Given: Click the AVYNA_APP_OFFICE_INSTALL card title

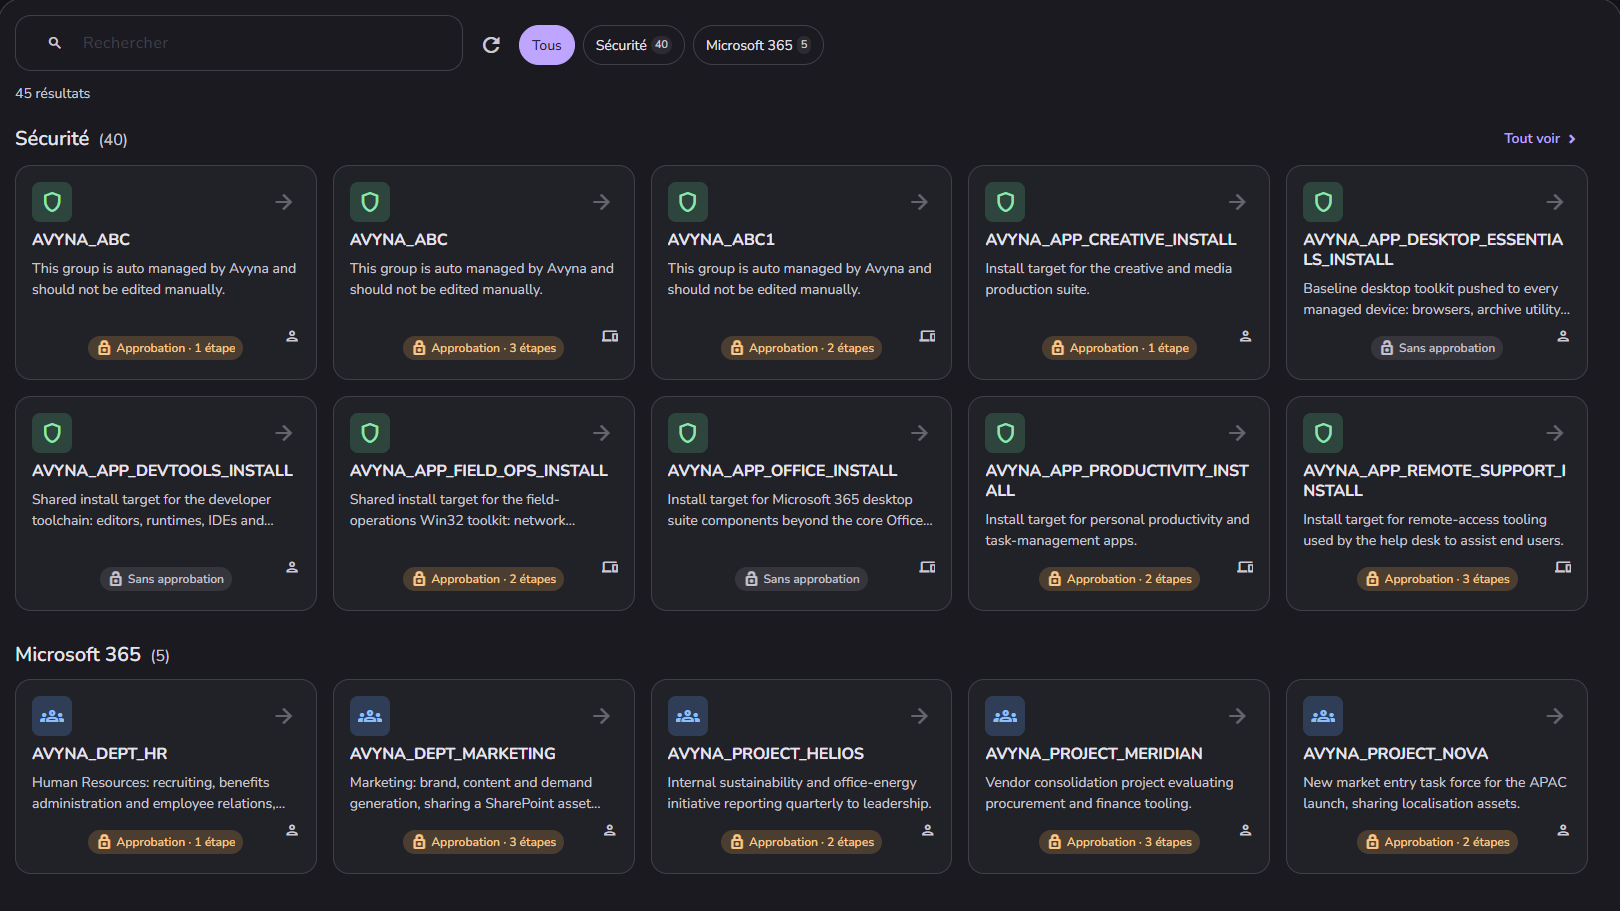Looking at the screenshot, I should coord(782,471).
